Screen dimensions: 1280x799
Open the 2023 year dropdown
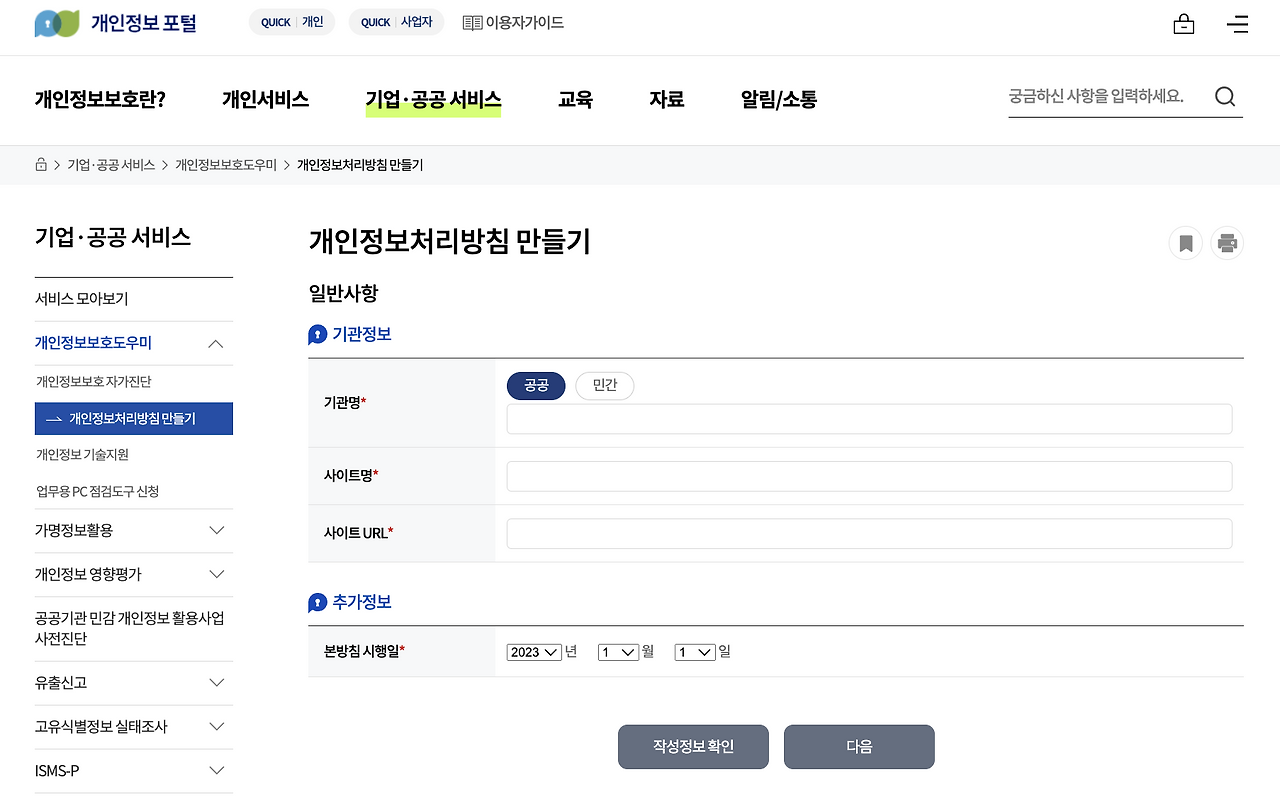[x=533, y=651]
